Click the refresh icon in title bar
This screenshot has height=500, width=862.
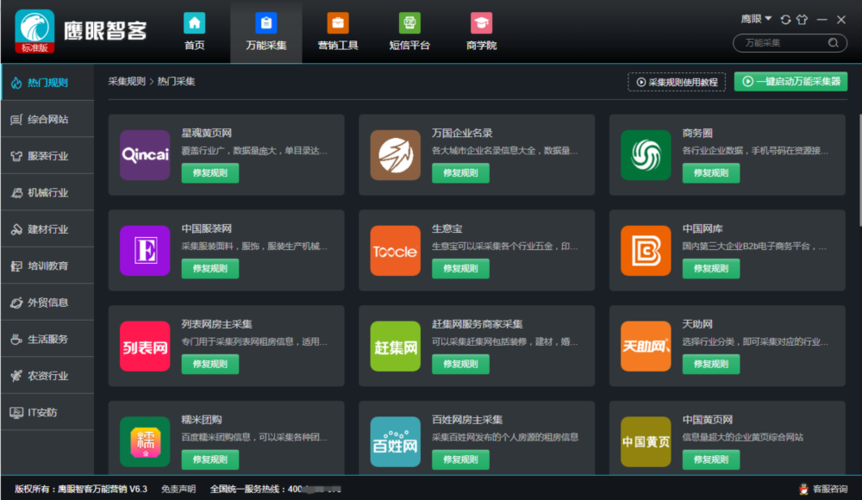tap(786, 20)
